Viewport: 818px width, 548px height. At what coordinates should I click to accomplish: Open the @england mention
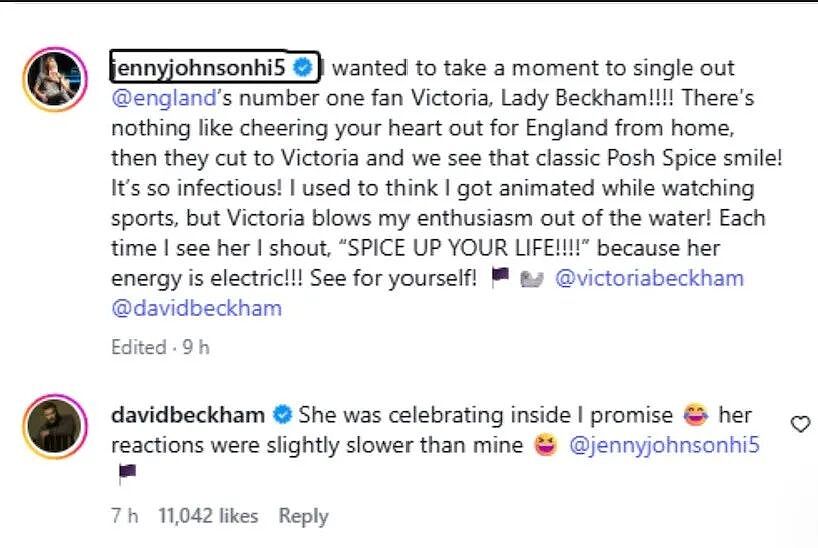click(x=164, y=98)
